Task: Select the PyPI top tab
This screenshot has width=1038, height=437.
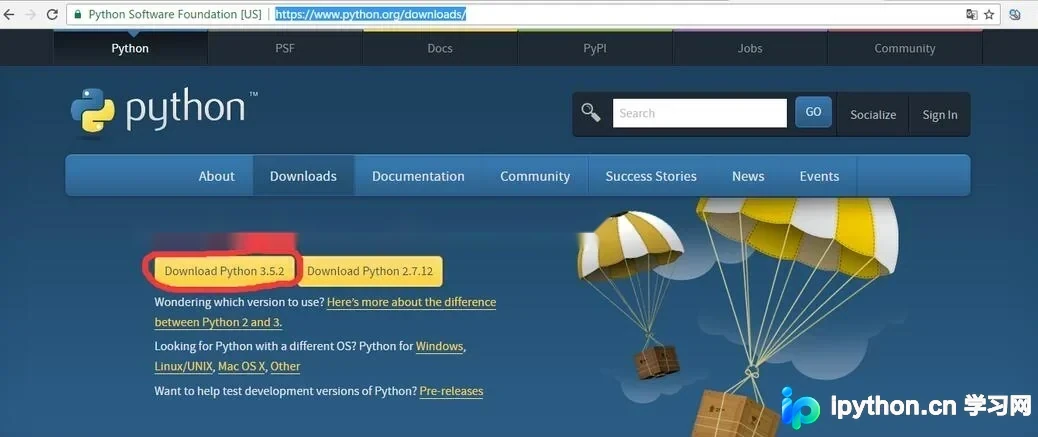Action: [x=595, y=48]
